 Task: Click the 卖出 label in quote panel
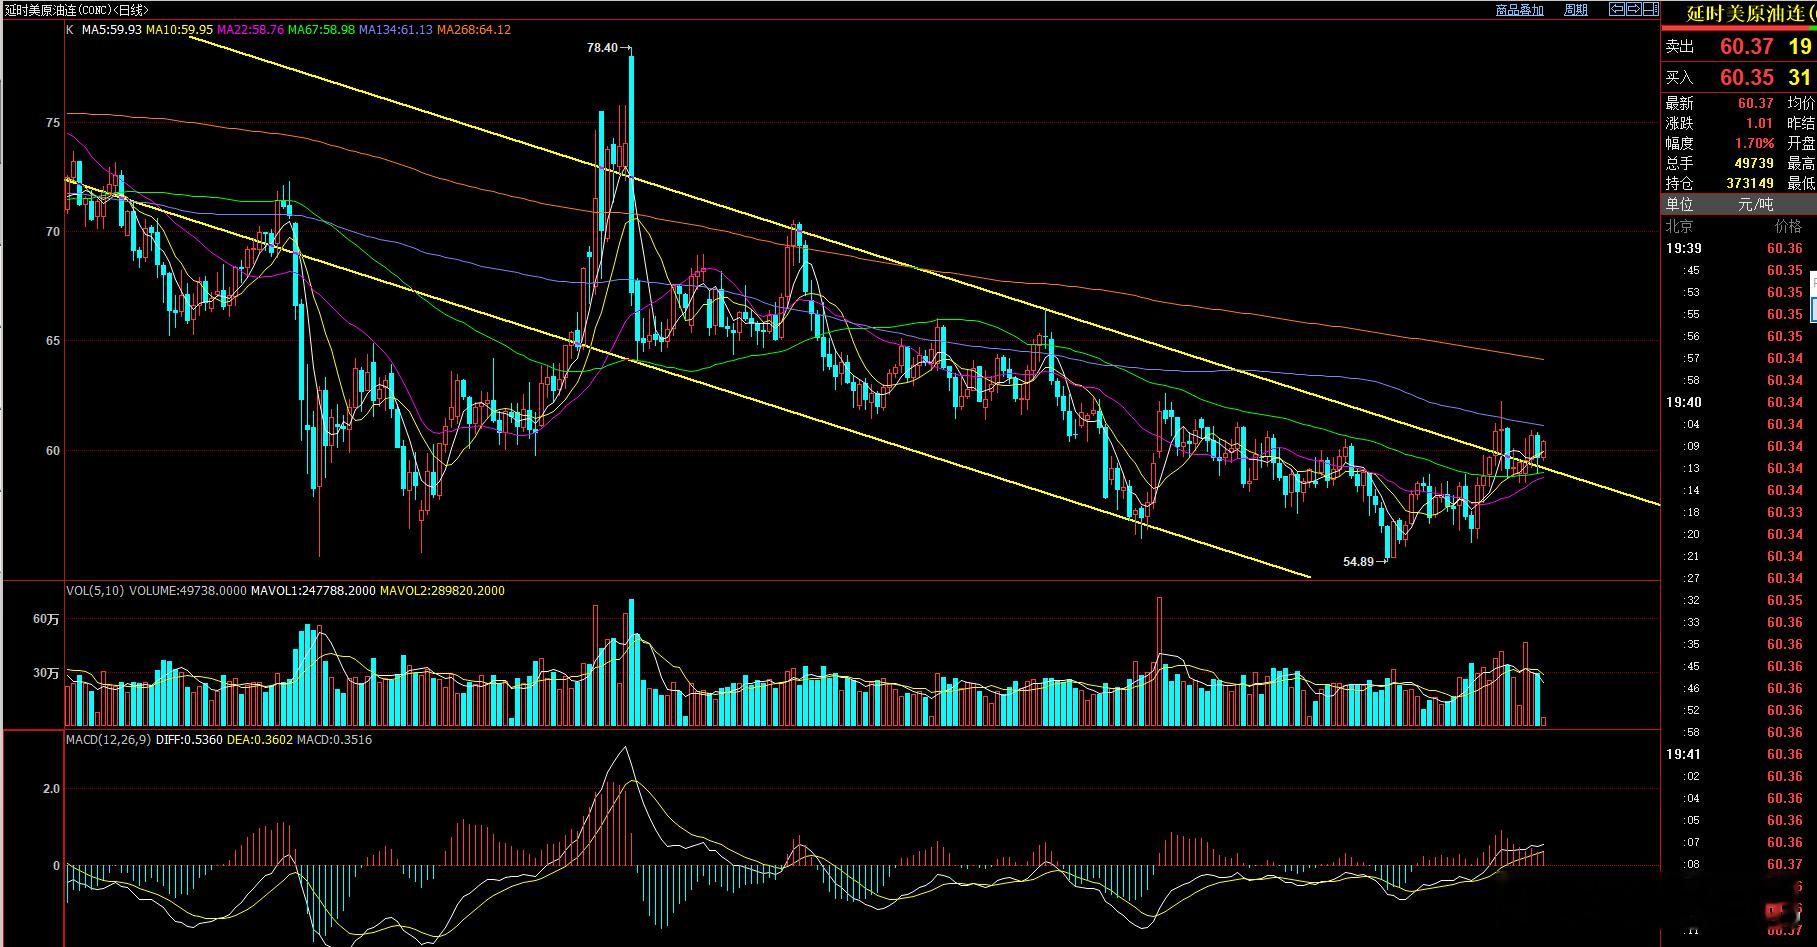[x=1680, y=47]
